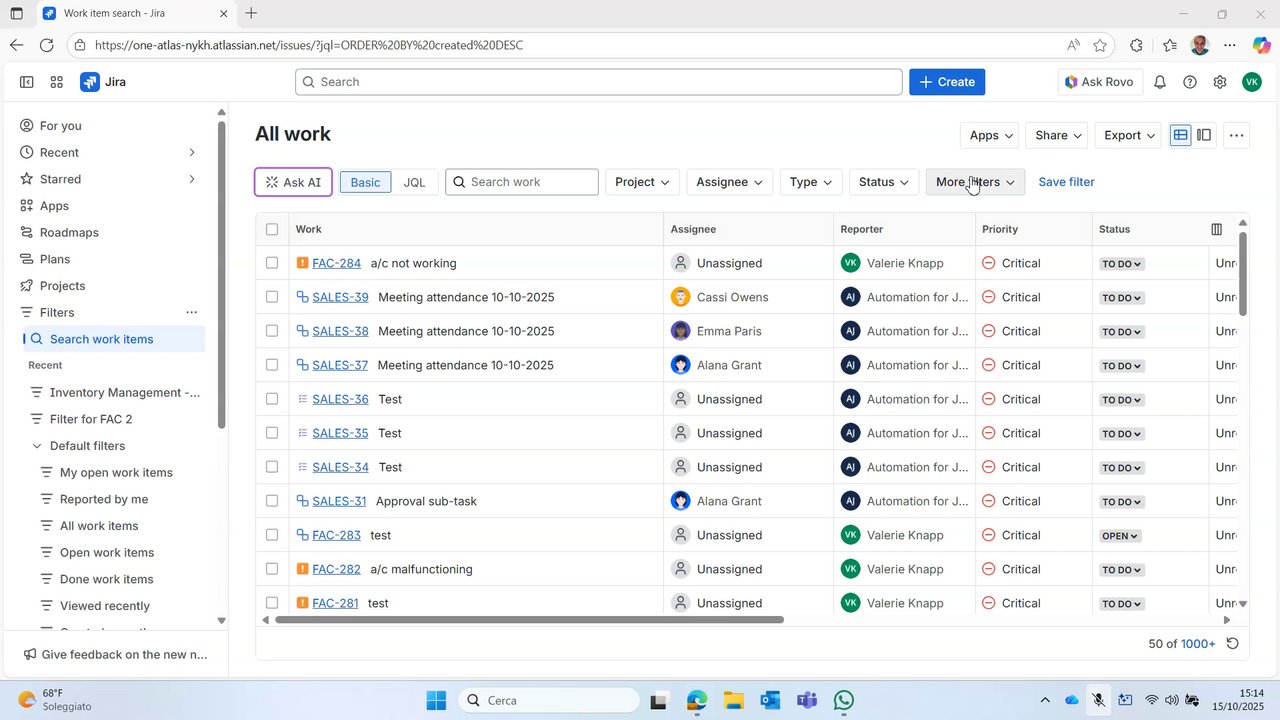Open the Windows Start menu
This screenshot has width=1280, height=720.
pyautogui.click(x=436, y=700)
